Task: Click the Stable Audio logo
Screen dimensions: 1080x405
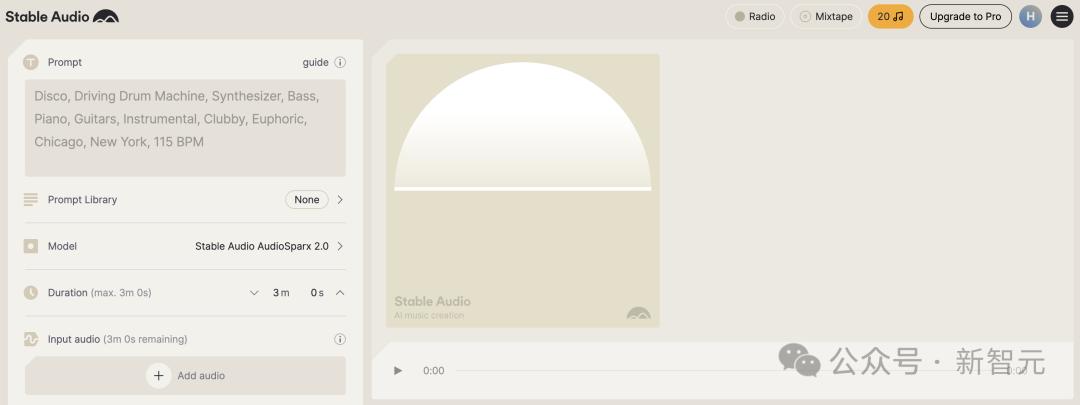Action: (62, 17)
